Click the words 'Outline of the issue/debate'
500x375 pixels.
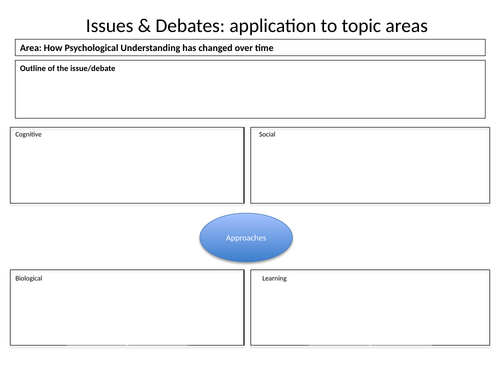pyautogui.click(x=67, y=68)
